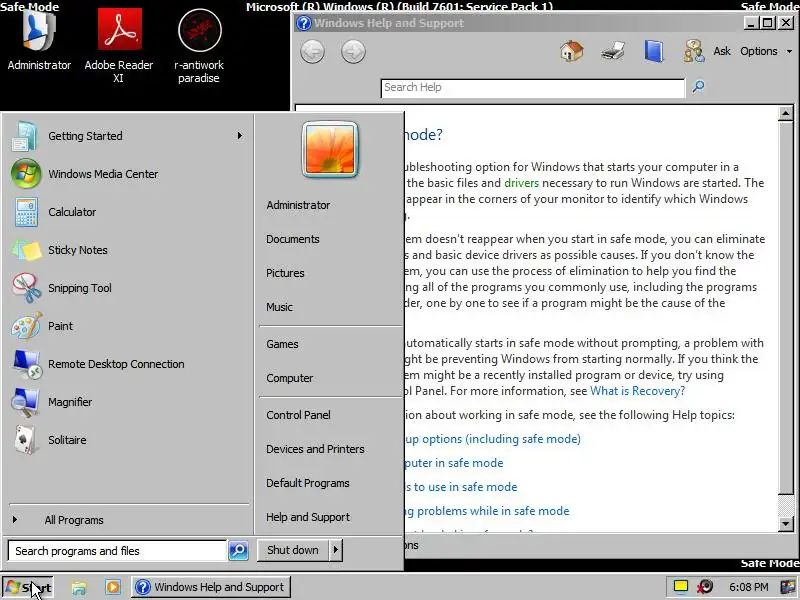The height and width of the screenshot is (600, 800).
Task: Open Browse Help book icon
Action: [x=654, y=51]
